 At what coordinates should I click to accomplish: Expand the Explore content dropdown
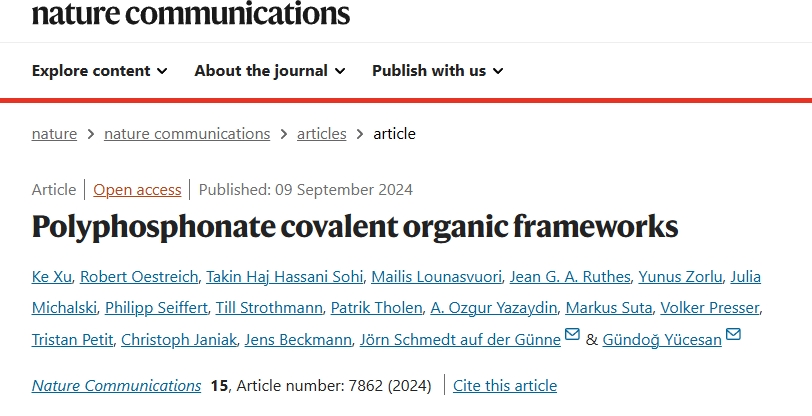tap(99, 70)
